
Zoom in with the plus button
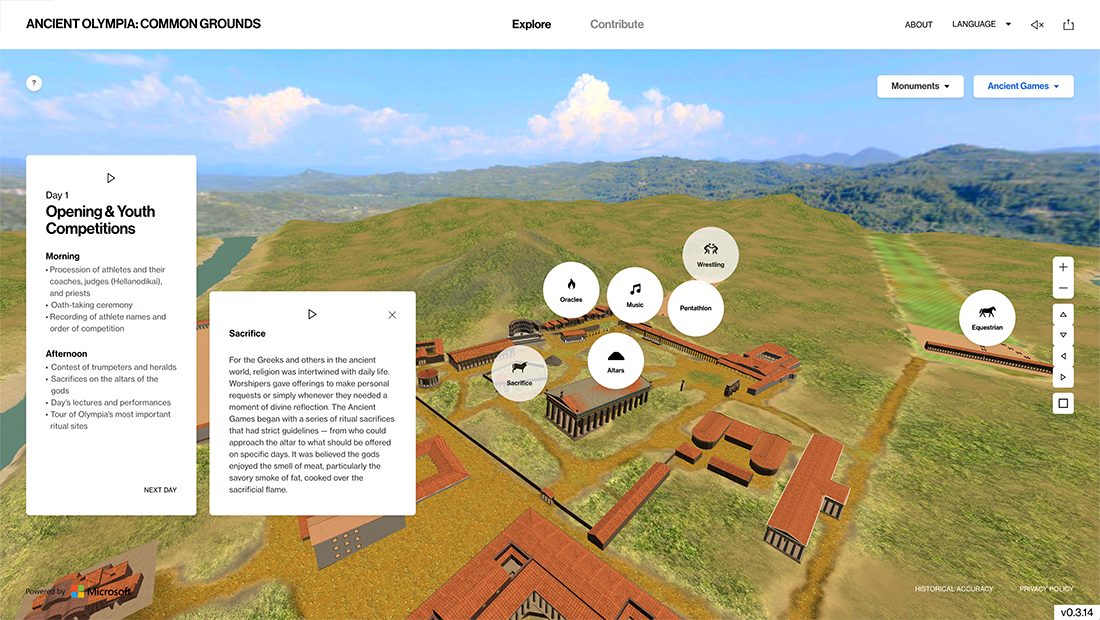point(1063,267)
